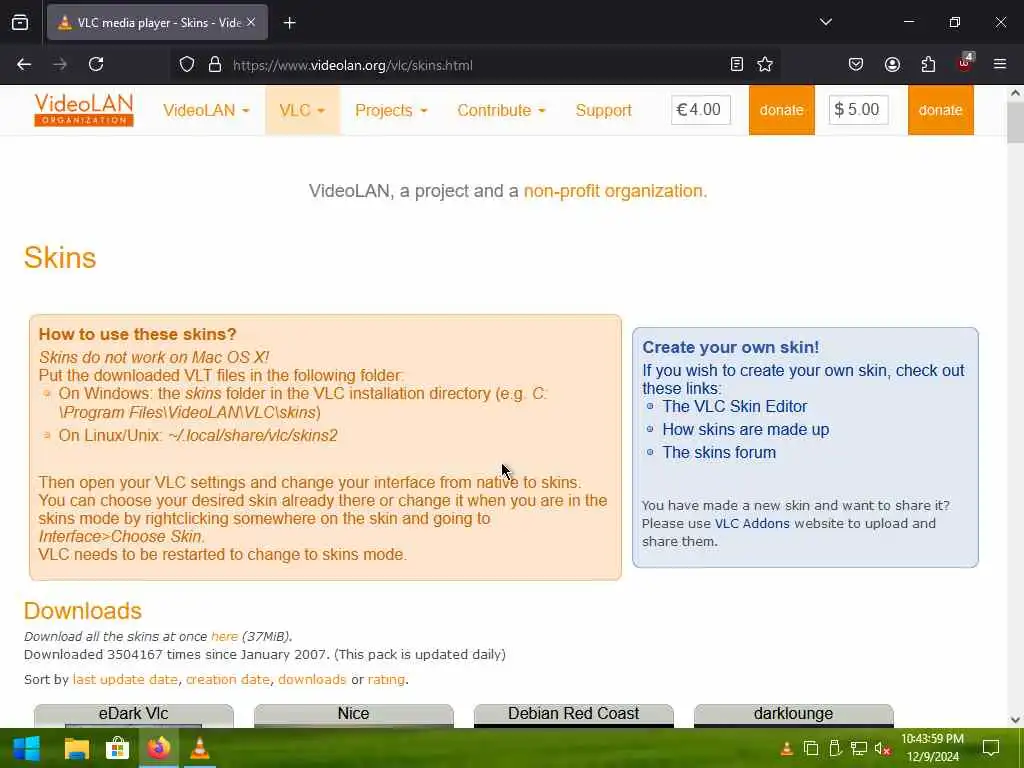
Task: Open a new browser tab
Action: point(289,23)
